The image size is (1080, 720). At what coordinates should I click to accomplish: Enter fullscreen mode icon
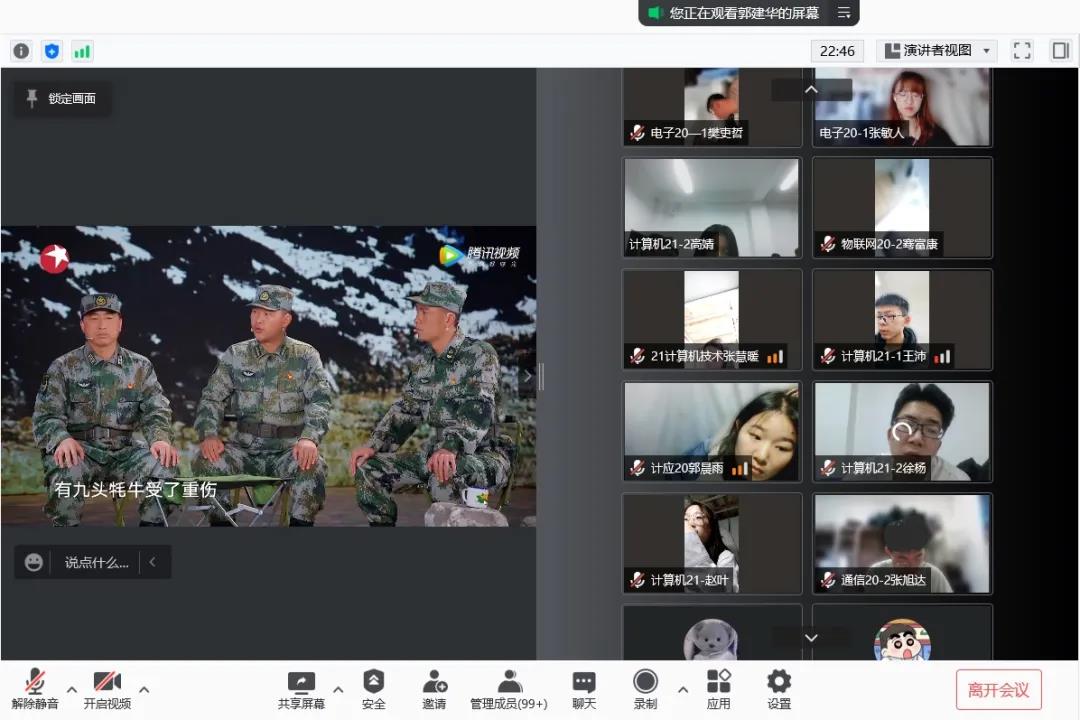coord(1021,51)
